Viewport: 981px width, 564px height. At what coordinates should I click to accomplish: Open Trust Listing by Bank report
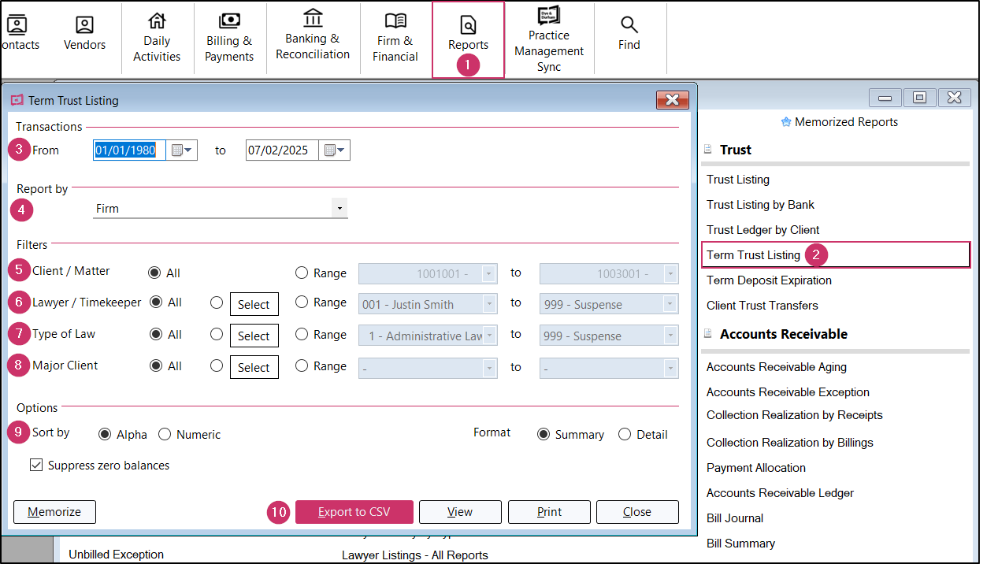[760, 205]
